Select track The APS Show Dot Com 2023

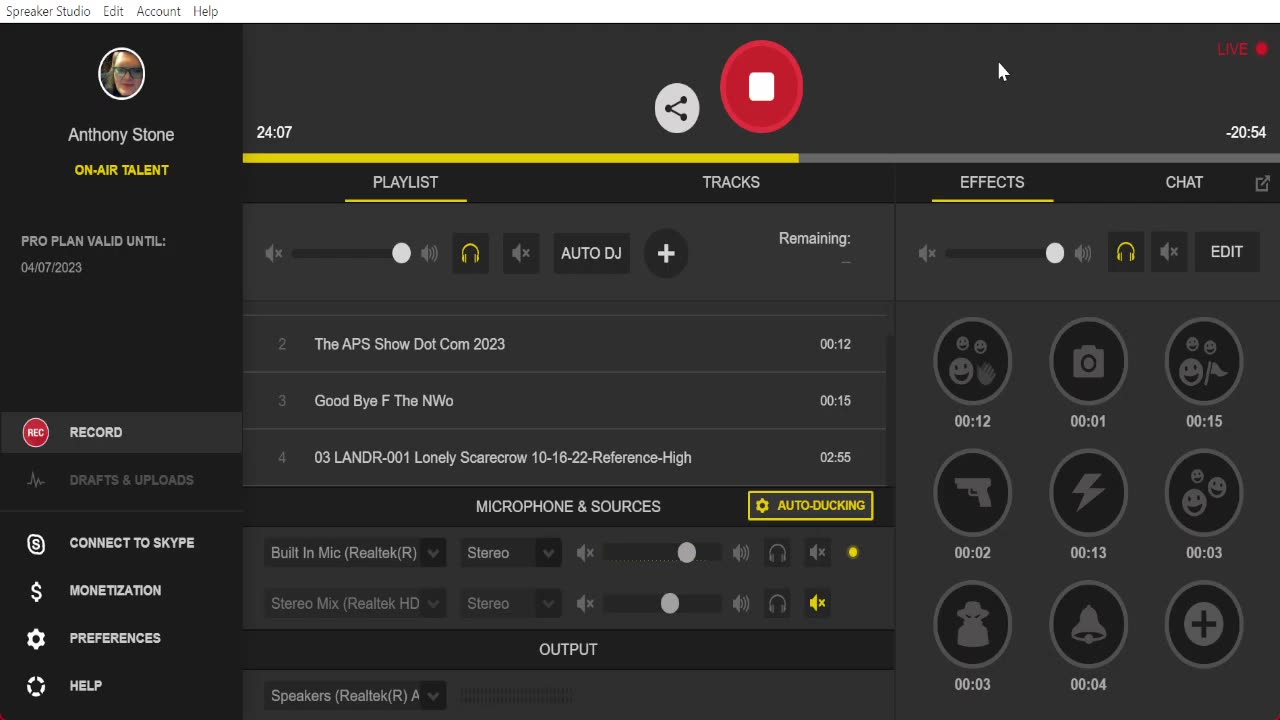(565, 344)
